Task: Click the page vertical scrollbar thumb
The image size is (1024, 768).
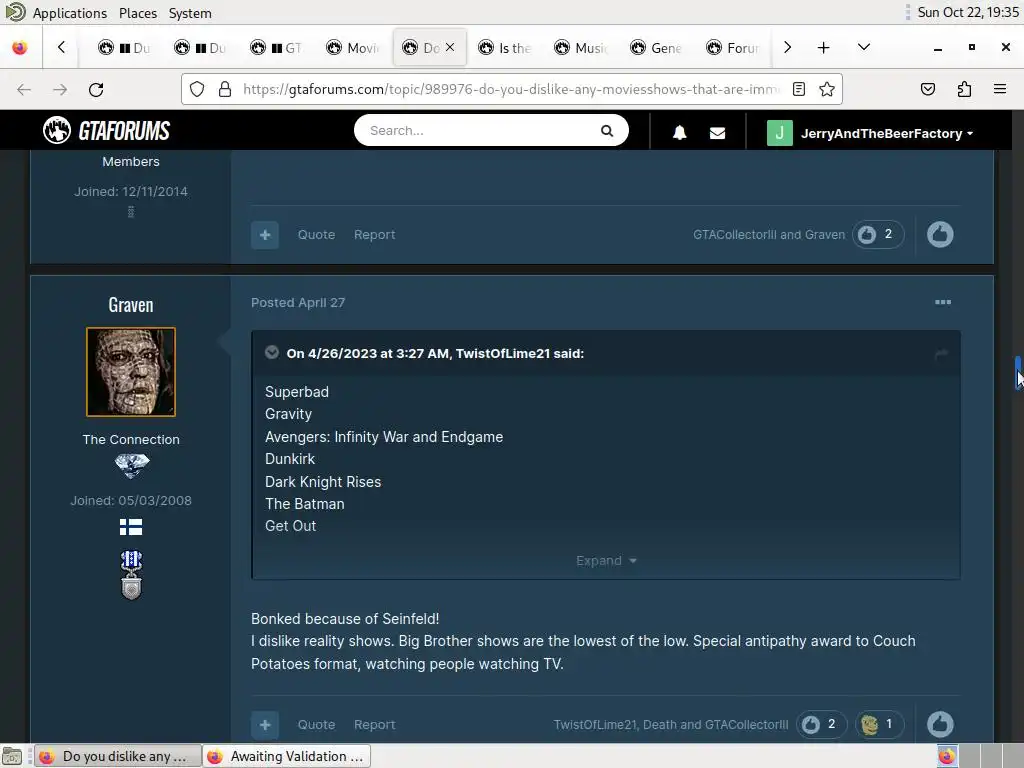Action: point(1018,373)
